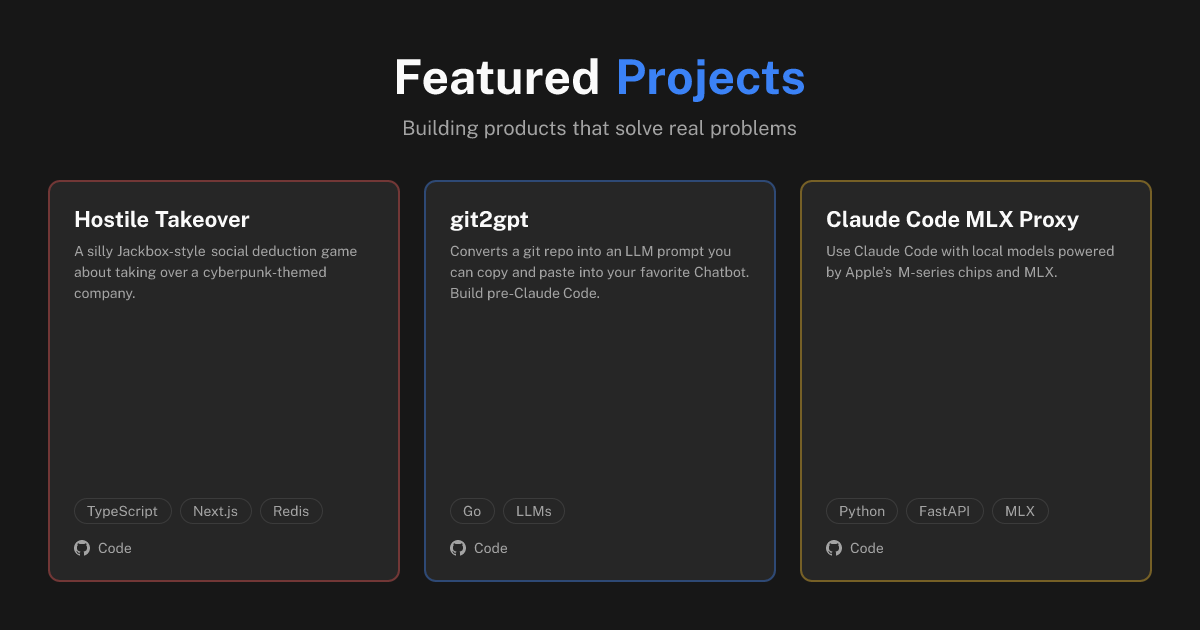This screenshot has width=1200, height=630.
Task: Click the Hostile Takeover project title
Action: (161, 219)
